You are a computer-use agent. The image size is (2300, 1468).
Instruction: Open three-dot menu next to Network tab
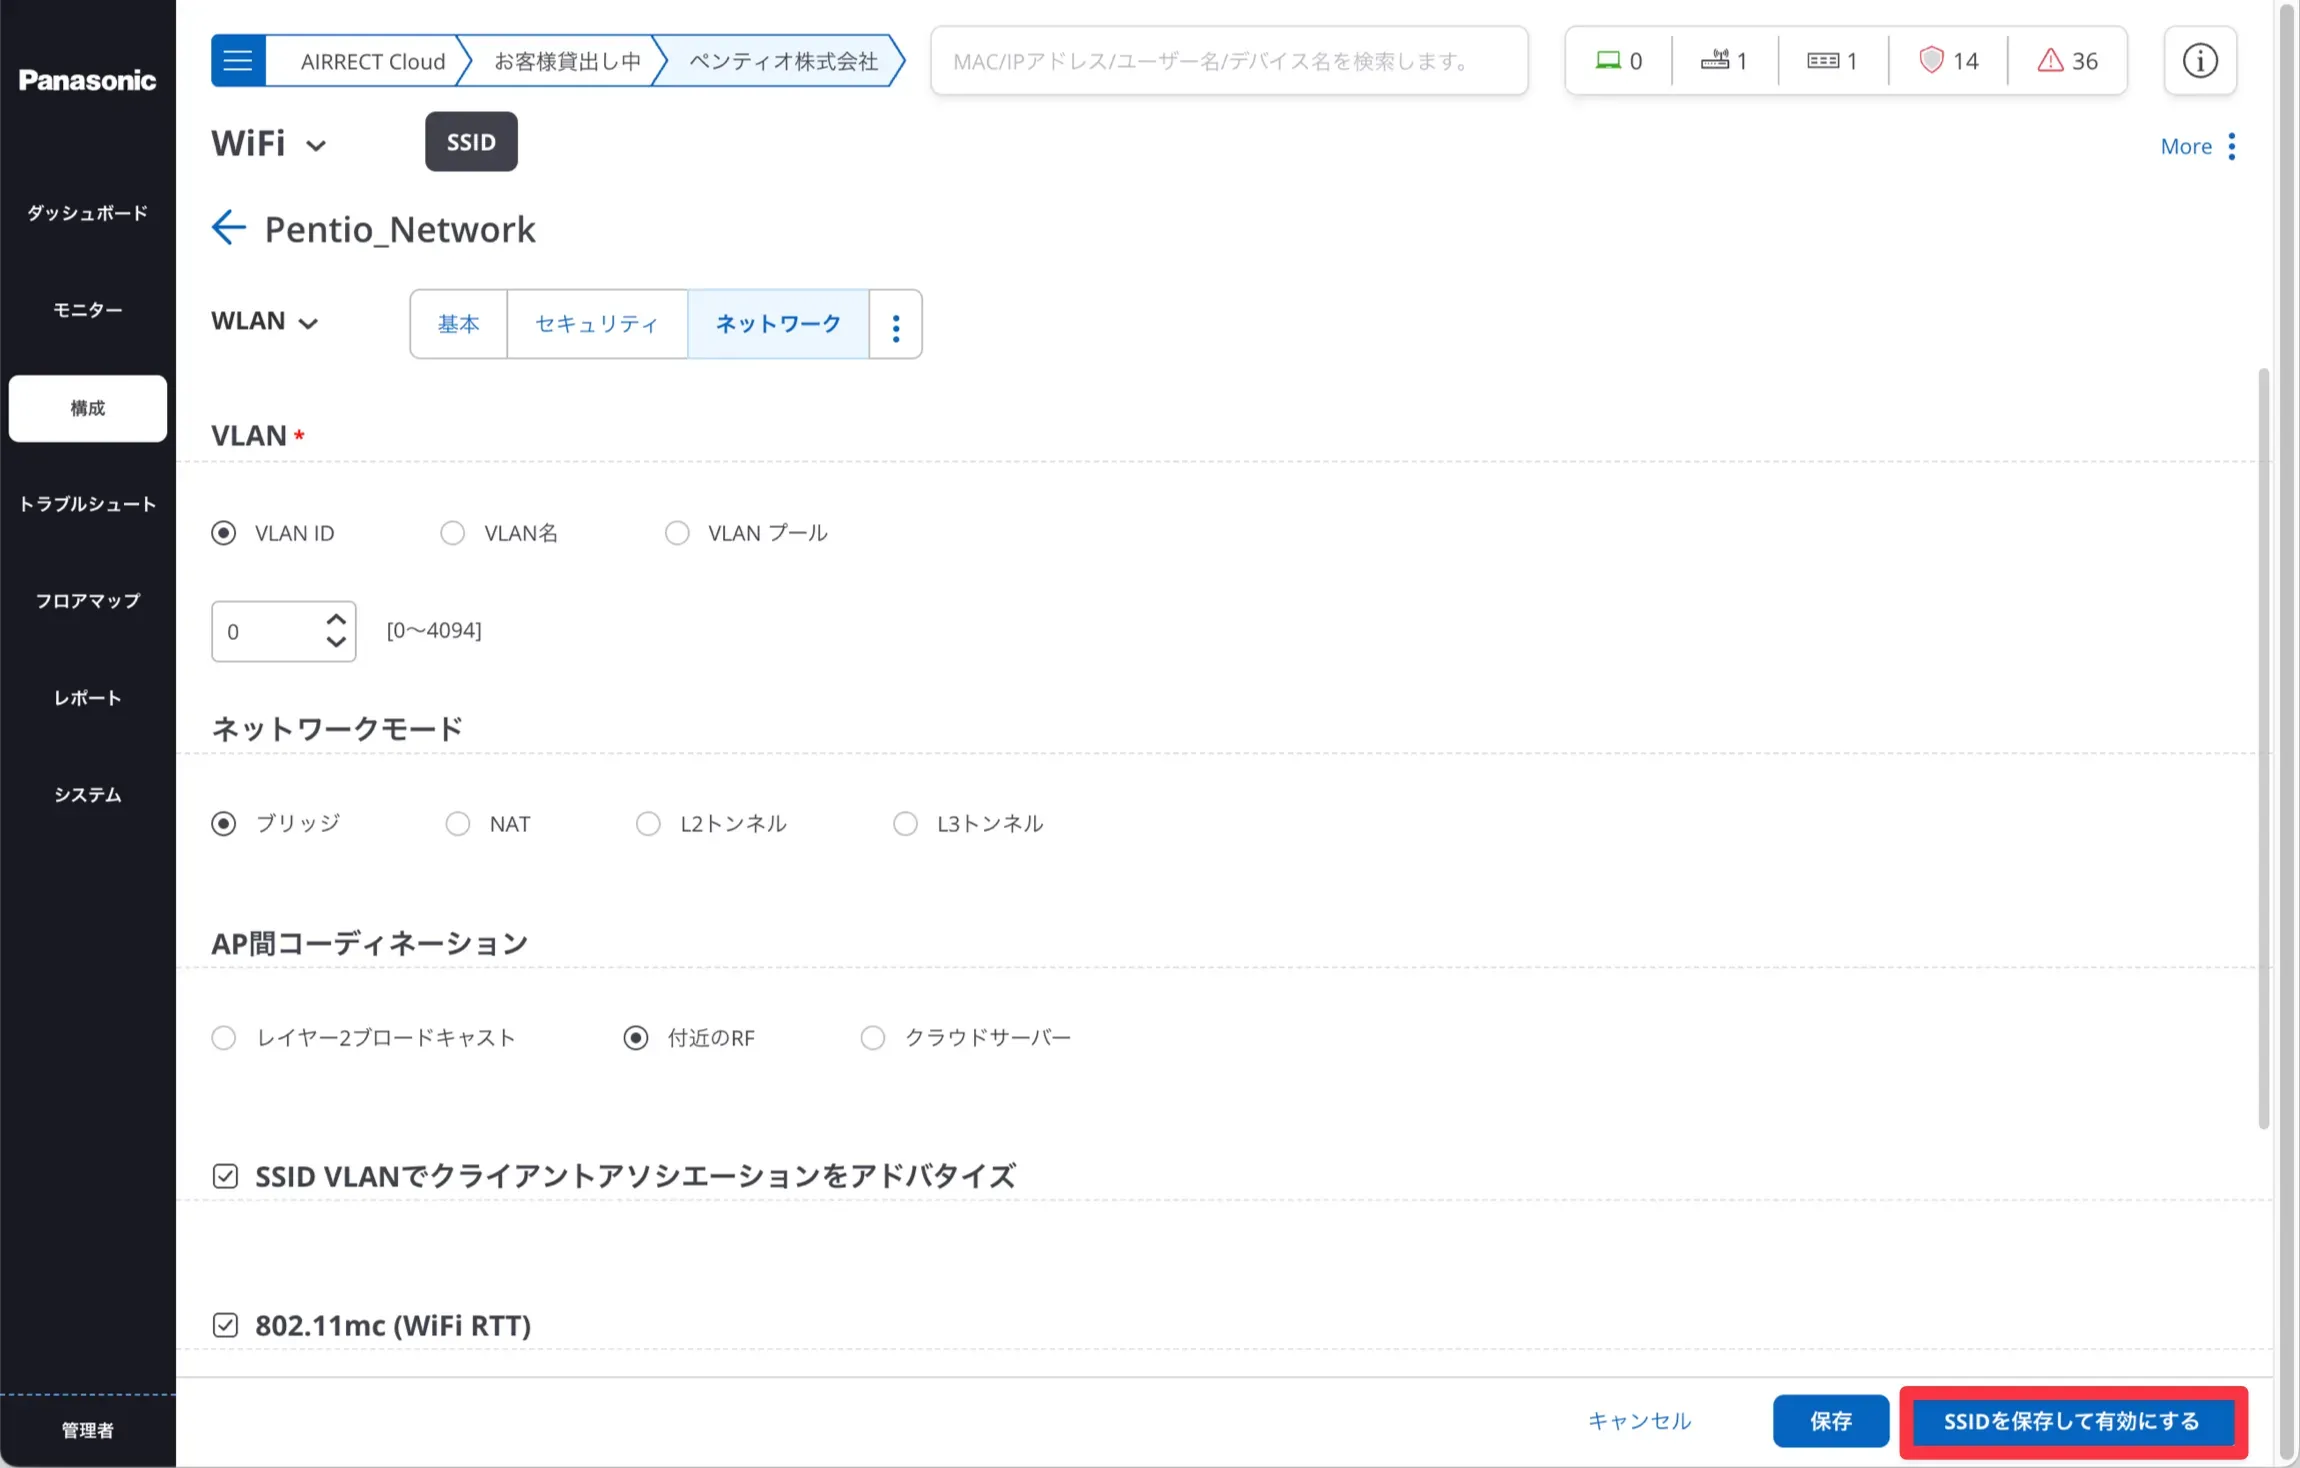(x=895, y=325)
